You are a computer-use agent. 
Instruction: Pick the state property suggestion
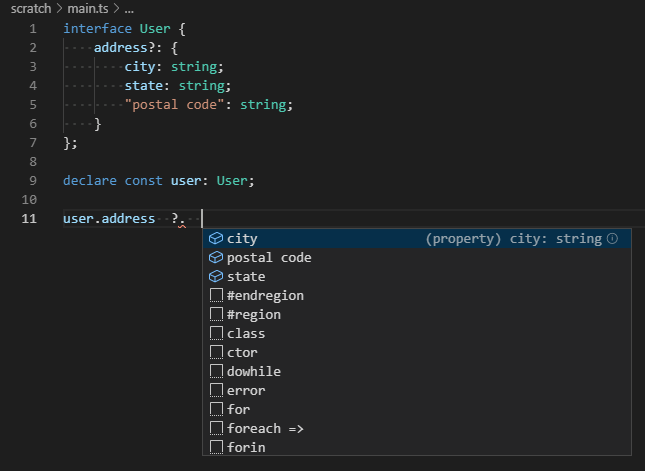point(417,276)
